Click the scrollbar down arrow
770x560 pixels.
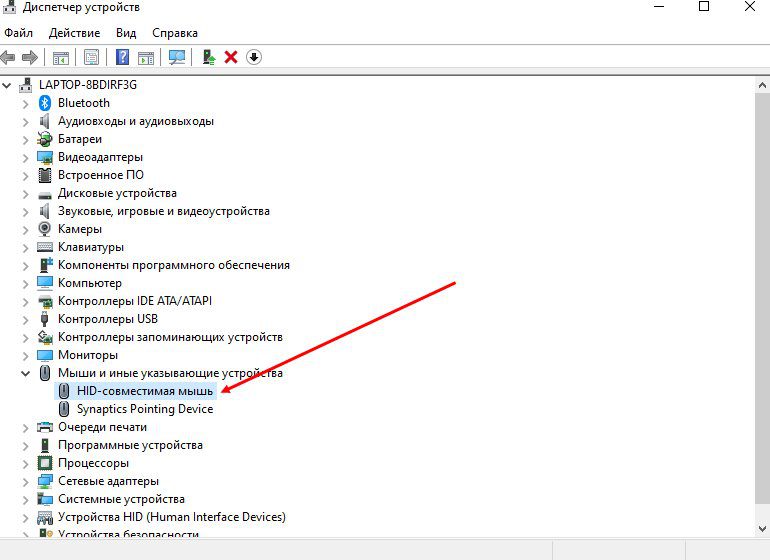tap(762, 529)
